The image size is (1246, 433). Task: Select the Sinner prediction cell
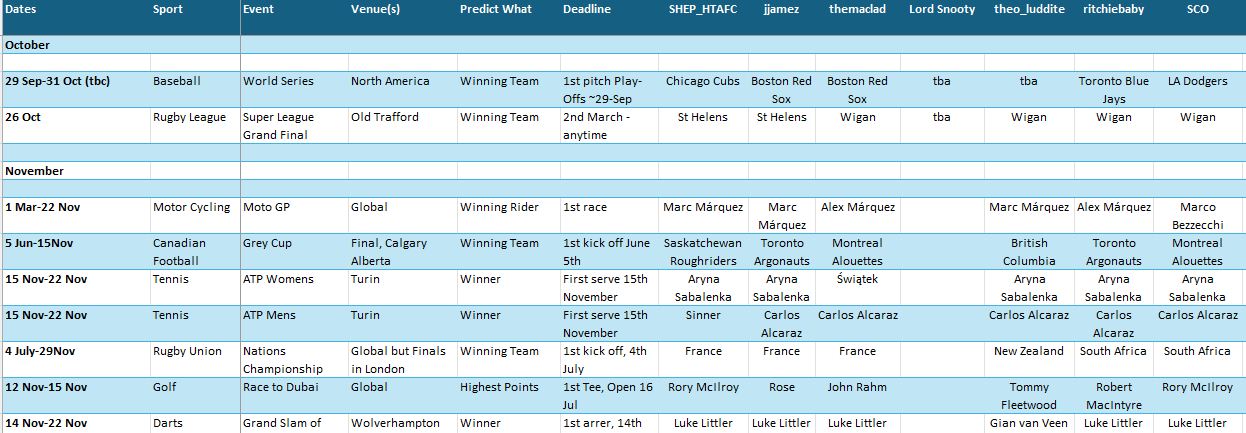coord(702,323)
